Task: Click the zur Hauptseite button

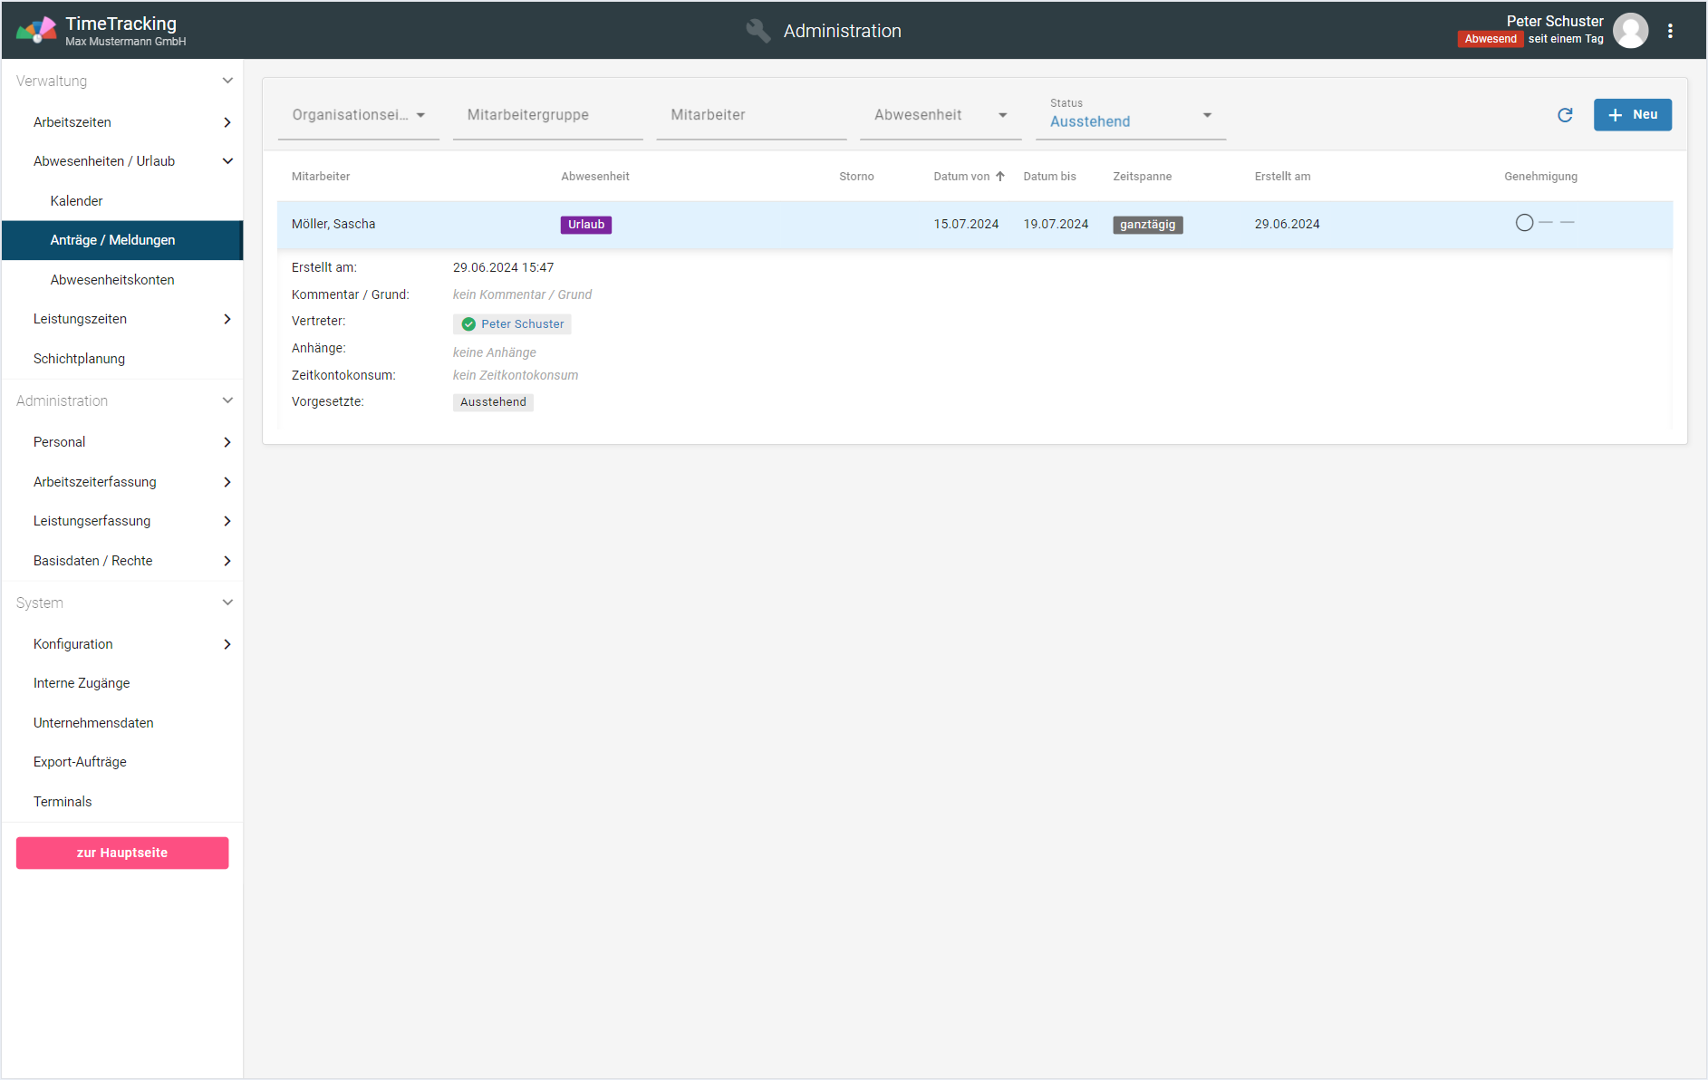Action: coord(122,853)
